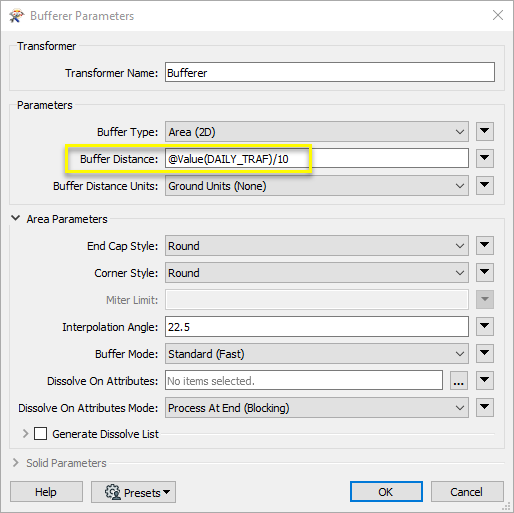The width and height of the screenshot is (514, 513).
Task: Enable the Generate Dissolve List checkbox
Action: tap(40, 434)
